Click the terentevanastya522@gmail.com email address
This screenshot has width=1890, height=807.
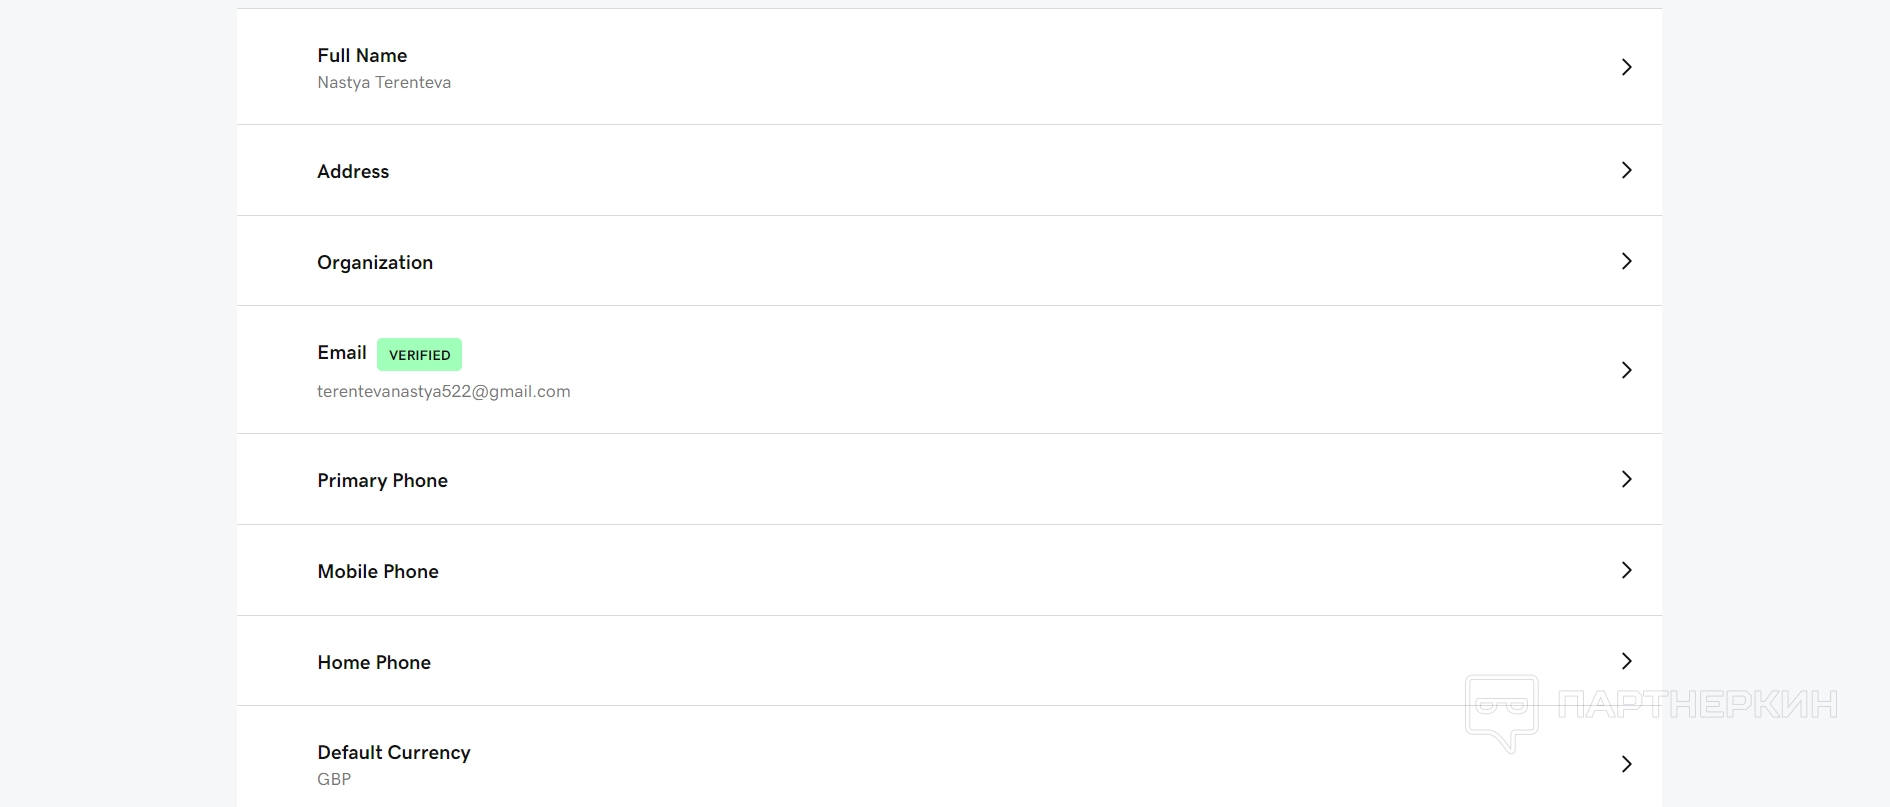click(443, 392)
